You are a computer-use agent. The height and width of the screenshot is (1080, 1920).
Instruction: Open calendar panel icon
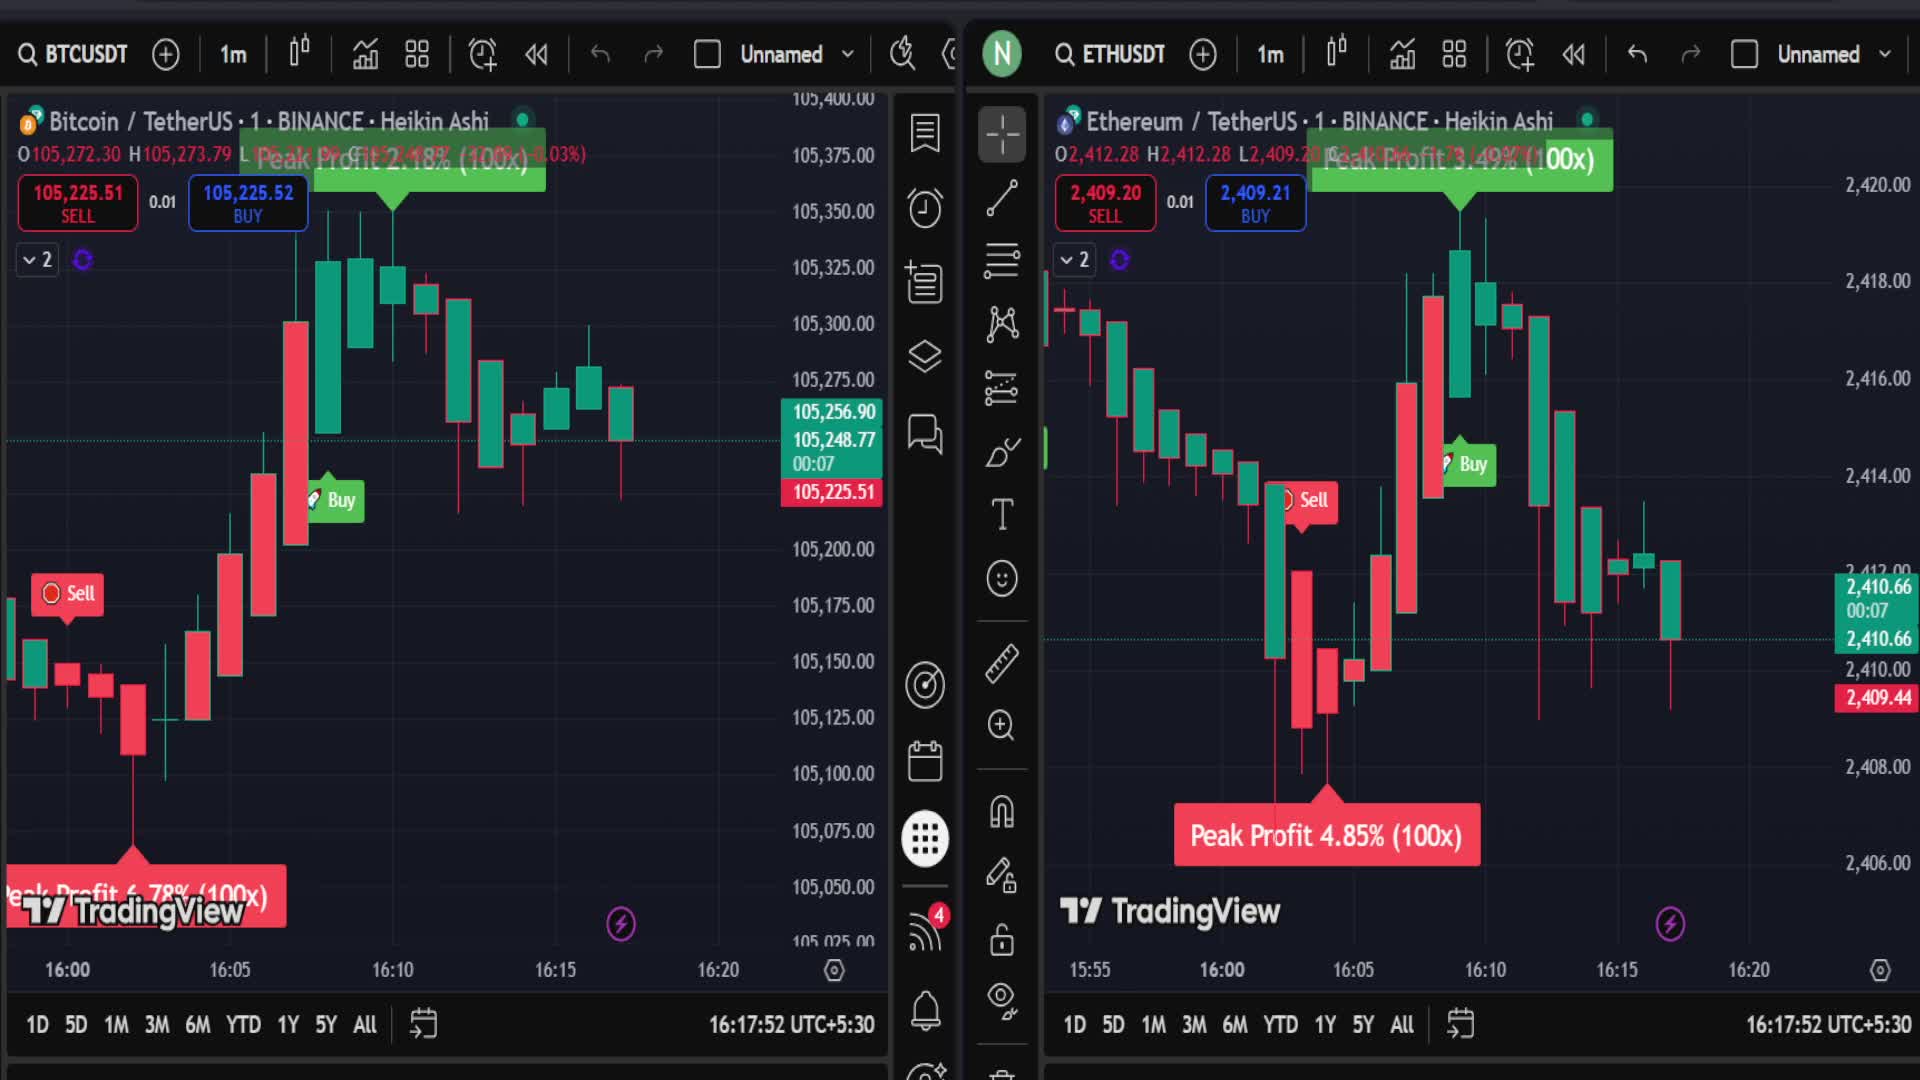click(x=925, y=761)
